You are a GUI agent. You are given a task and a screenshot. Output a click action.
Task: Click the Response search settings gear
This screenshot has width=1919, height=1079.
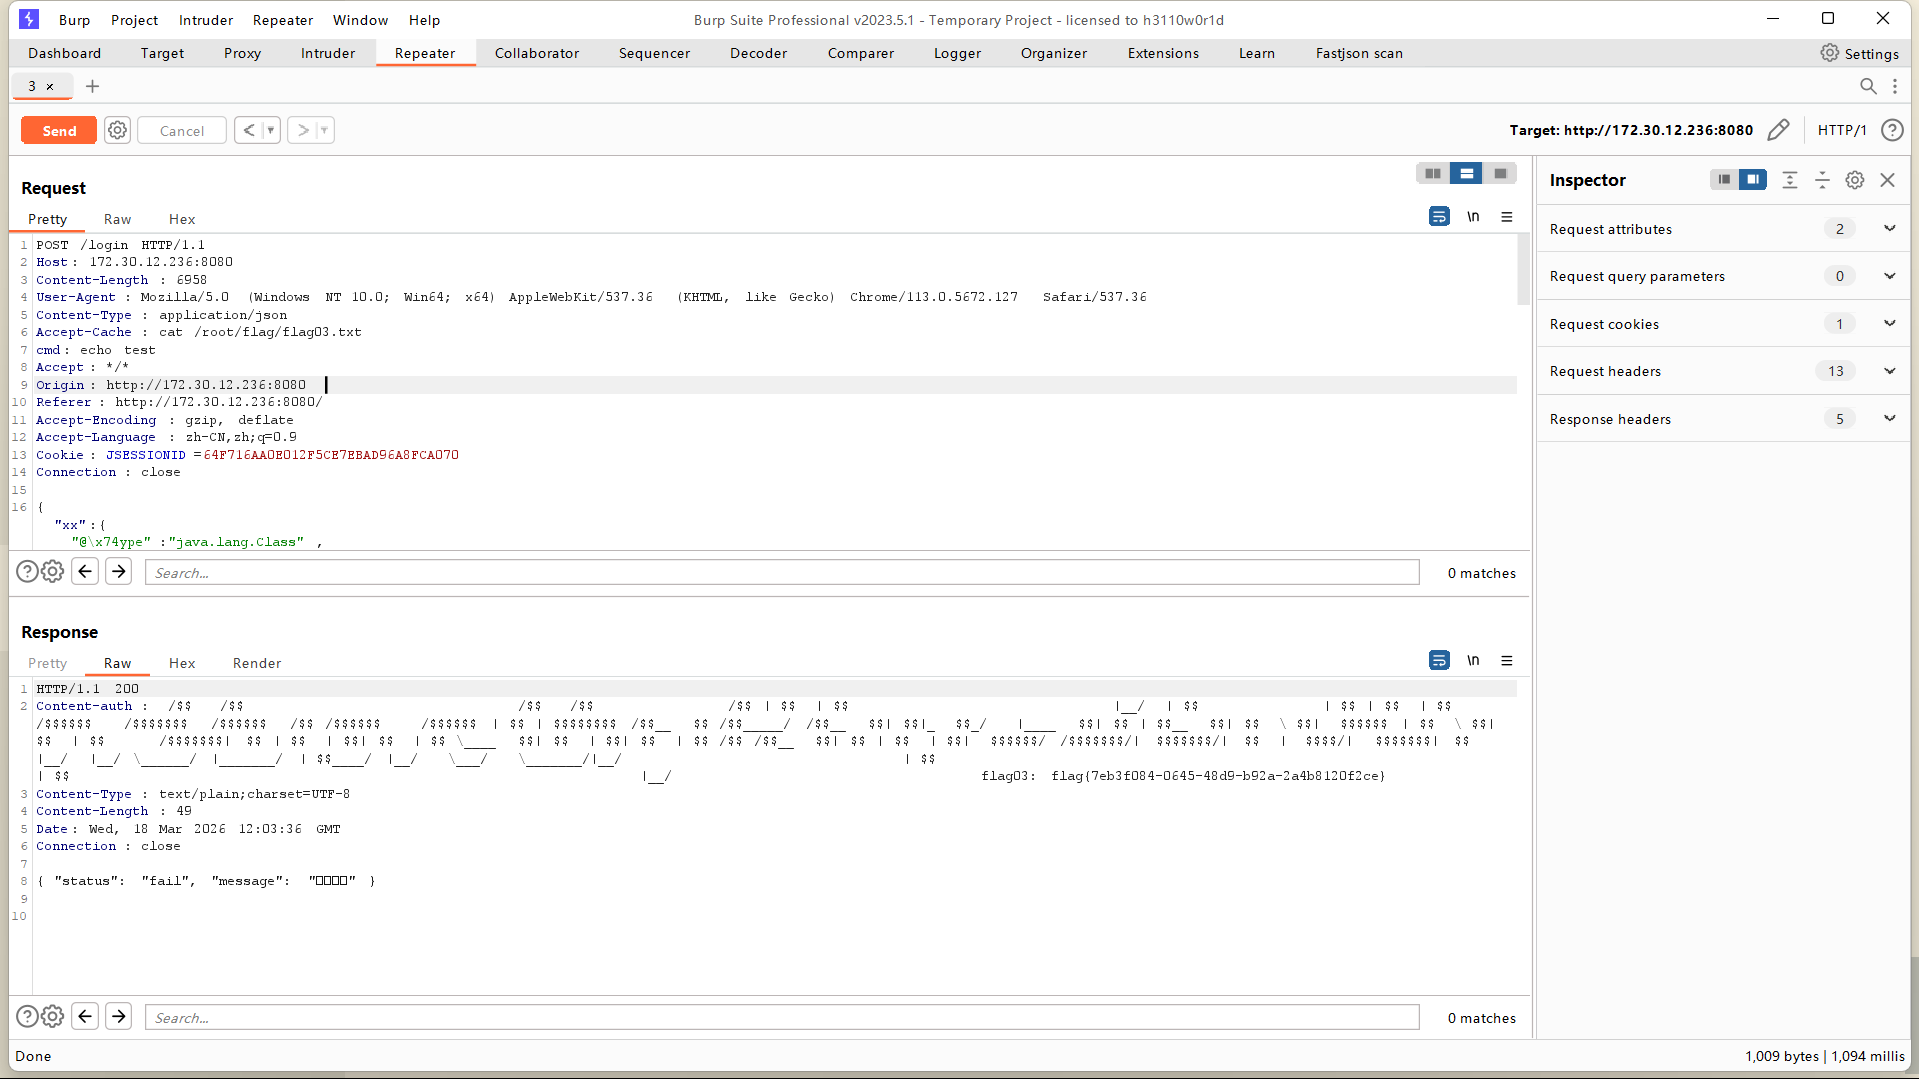pyautogui.click(x=53, y=1017)
